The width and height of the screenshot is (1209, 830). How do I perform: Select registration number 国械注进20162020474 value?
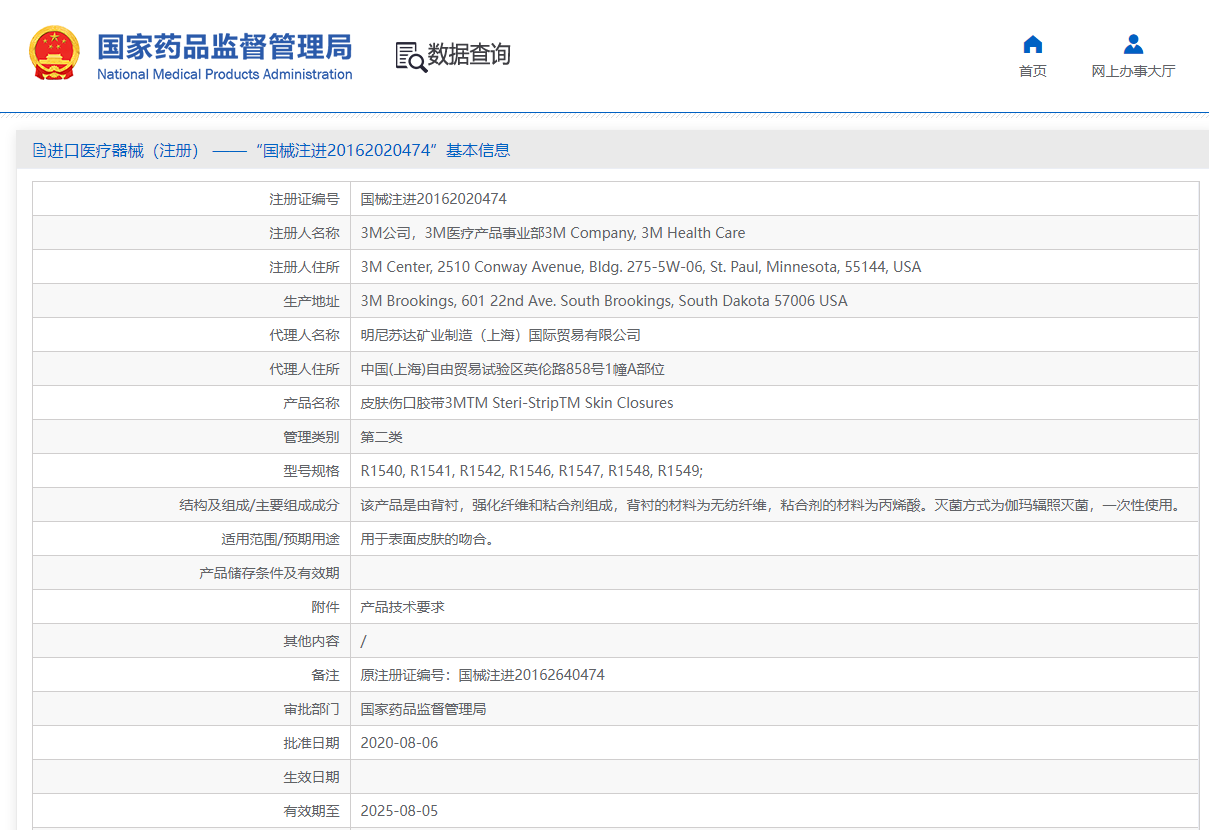click(x=434, y=199)
